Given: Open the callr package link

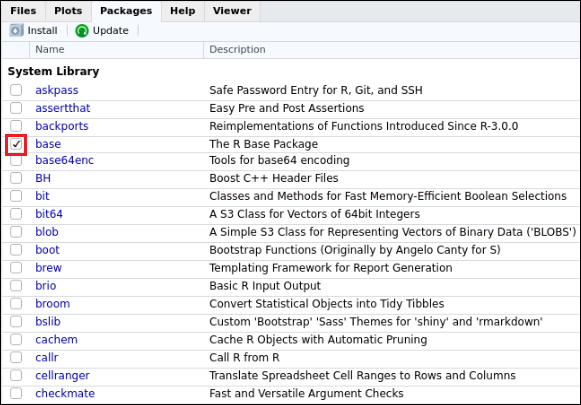Looking at the screenshot, I should tap(47, 358).
